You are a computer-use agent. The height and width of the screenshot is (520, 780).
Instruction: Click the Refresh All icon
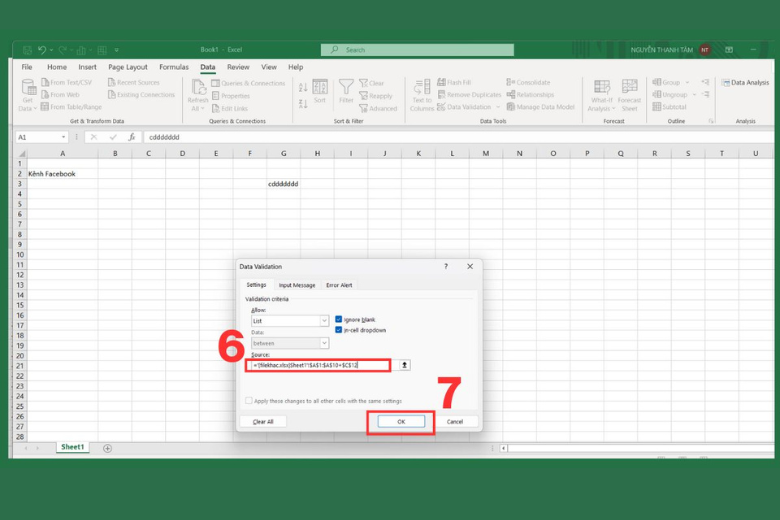pos(198,90)
